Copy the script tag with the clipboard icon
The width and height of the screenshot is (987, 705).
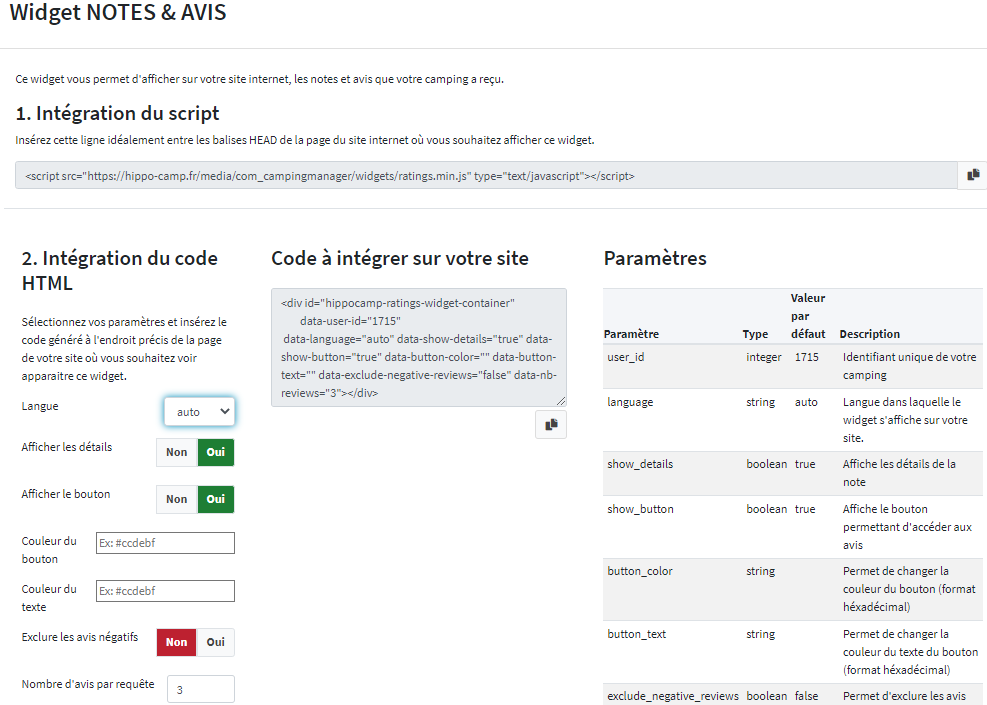[973, 175]
